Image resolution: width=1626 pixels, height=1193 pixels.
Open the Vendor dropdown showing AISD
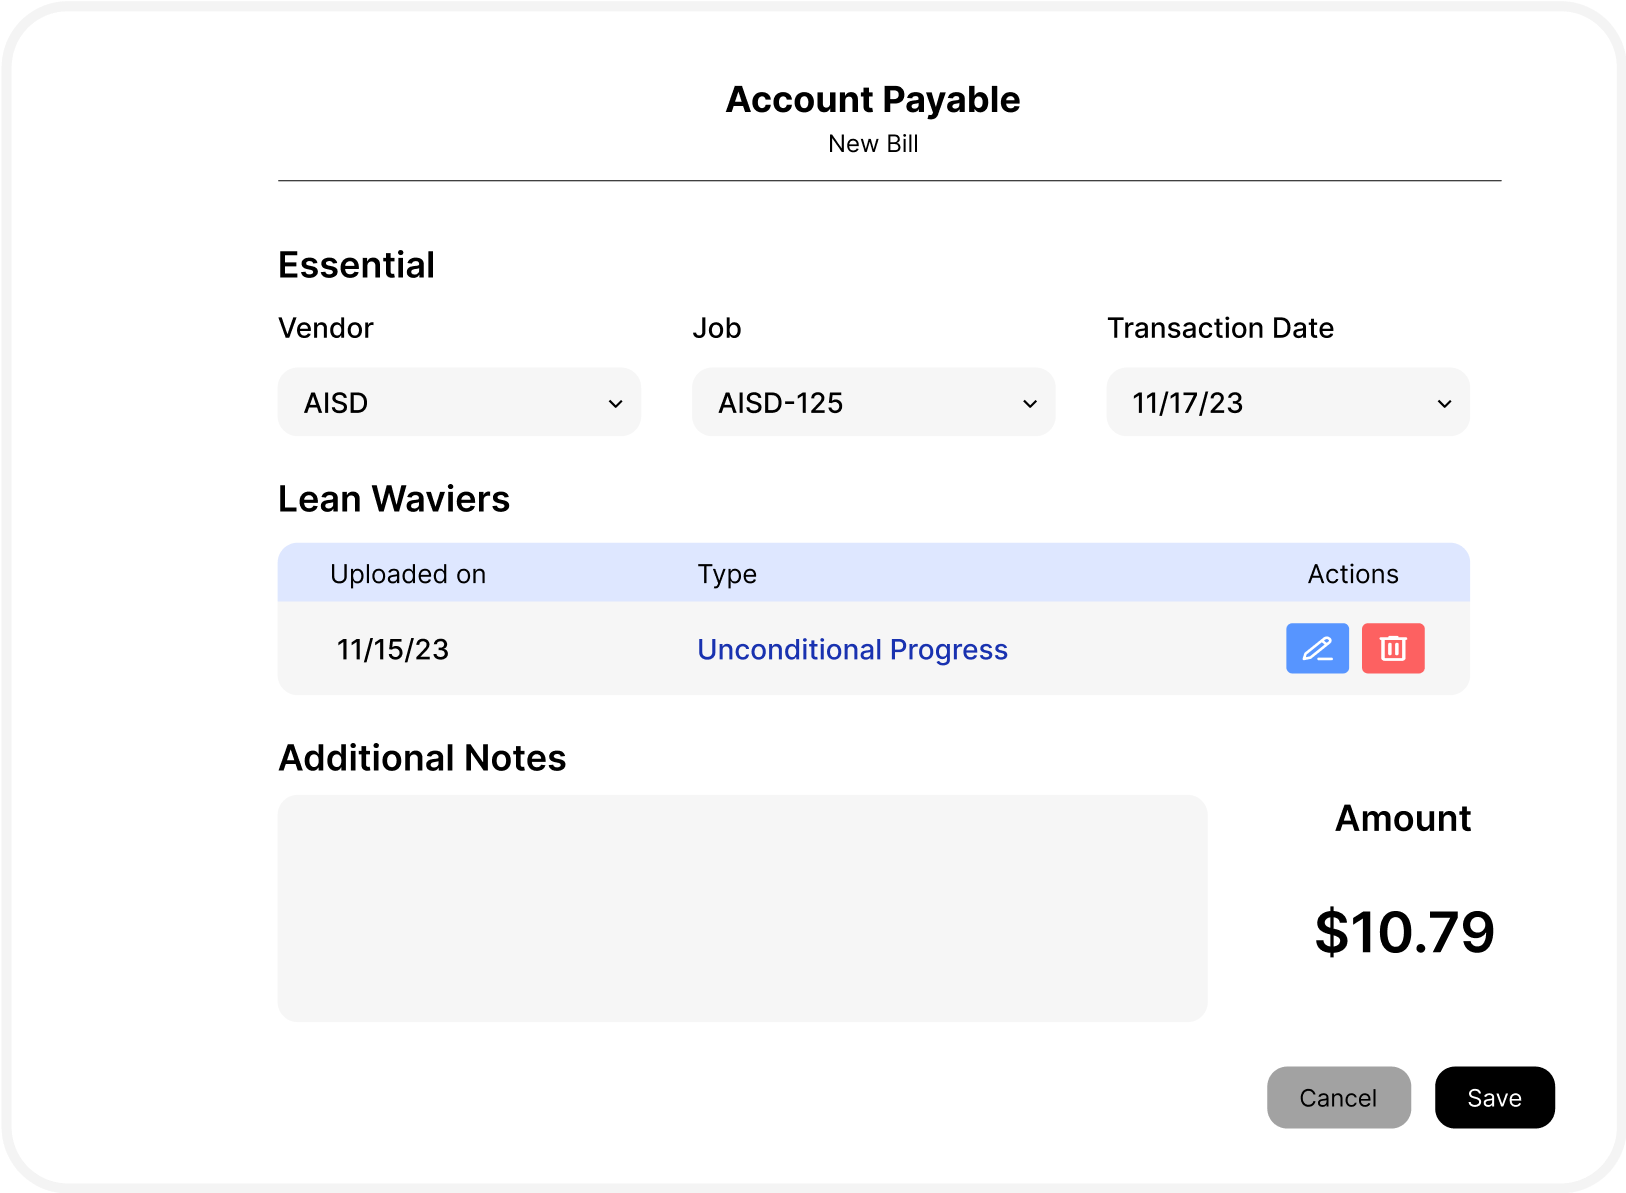pyautogui.click(x=459, y=403)
